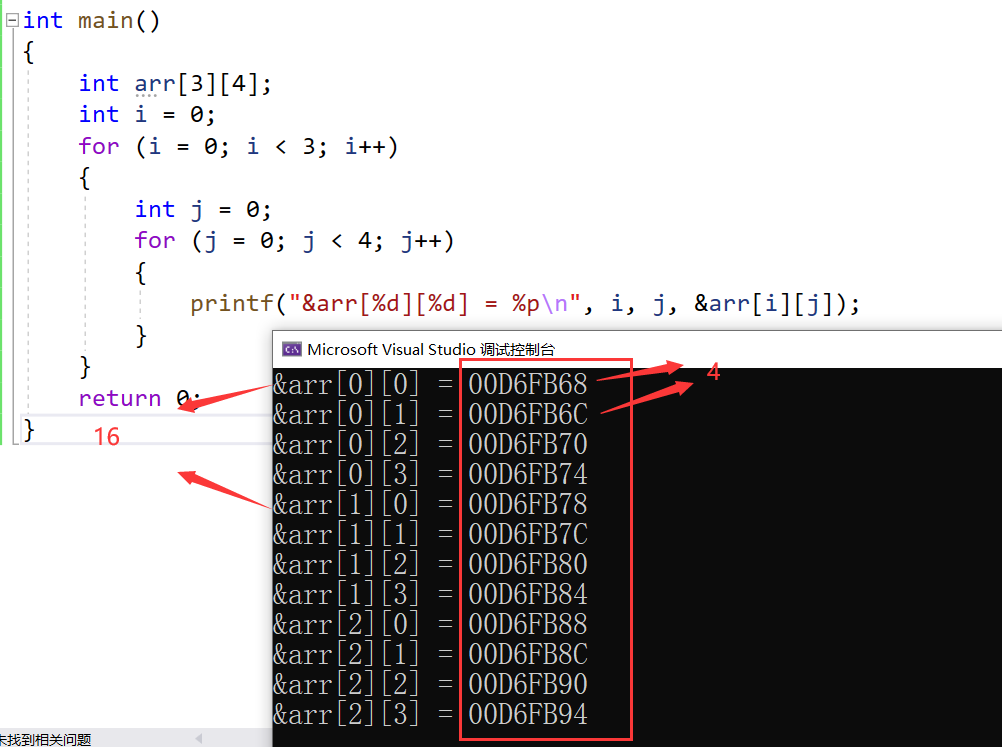
Task: Click console address 00D6FB74
Action: click(x=528, y=474)
